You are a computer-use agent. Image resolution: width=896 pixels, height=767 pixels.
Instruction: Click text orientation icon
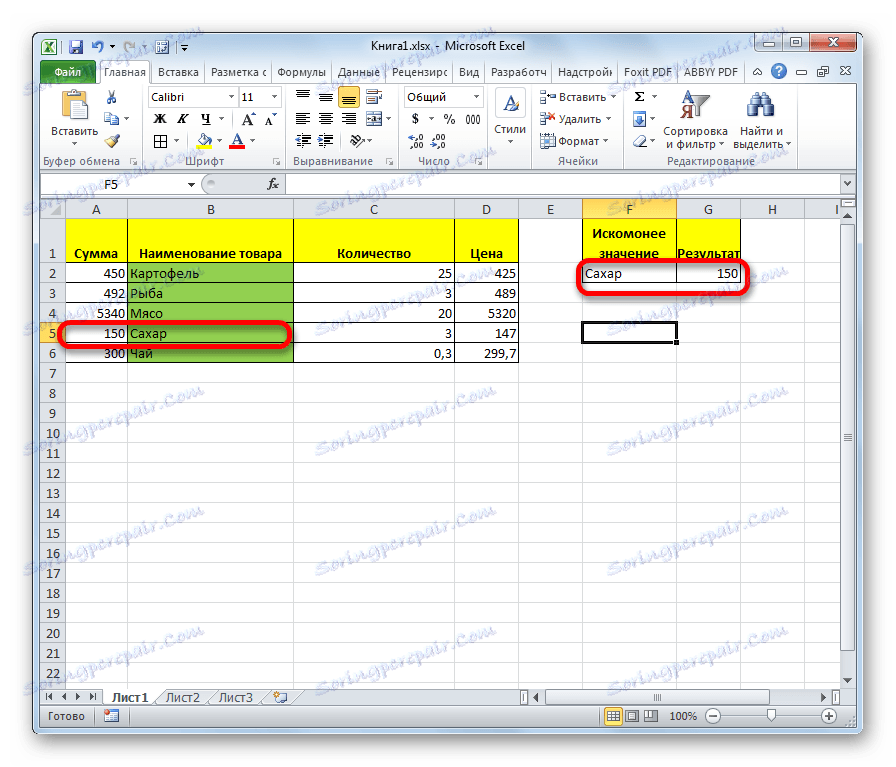[357, 141]
